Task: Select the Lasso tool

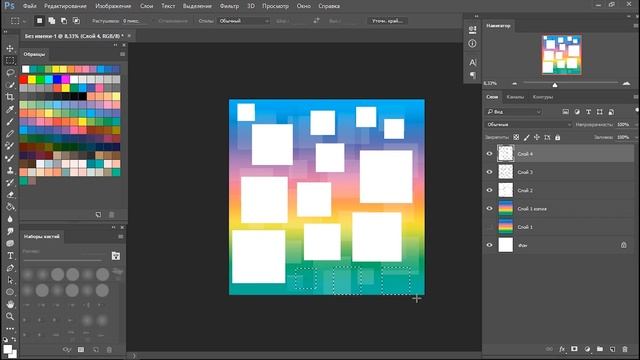Action: pyautogui.click(x=10, y=73)
